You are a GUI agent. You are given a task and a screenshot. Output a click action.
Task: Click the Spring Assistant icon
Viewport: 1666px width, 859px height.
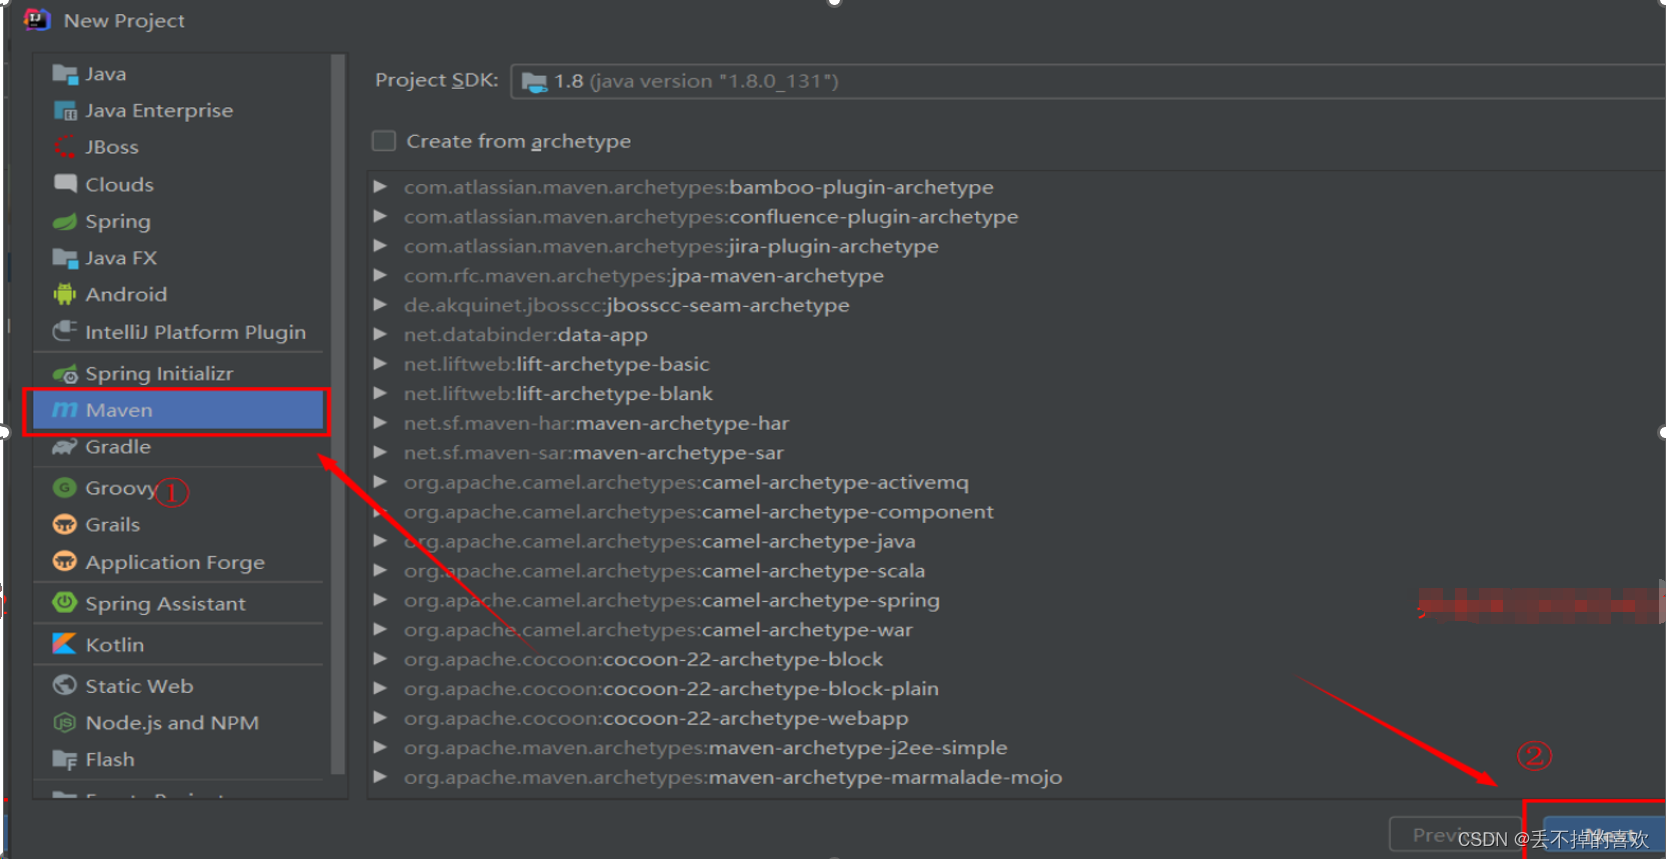click(x=65, y=603)
